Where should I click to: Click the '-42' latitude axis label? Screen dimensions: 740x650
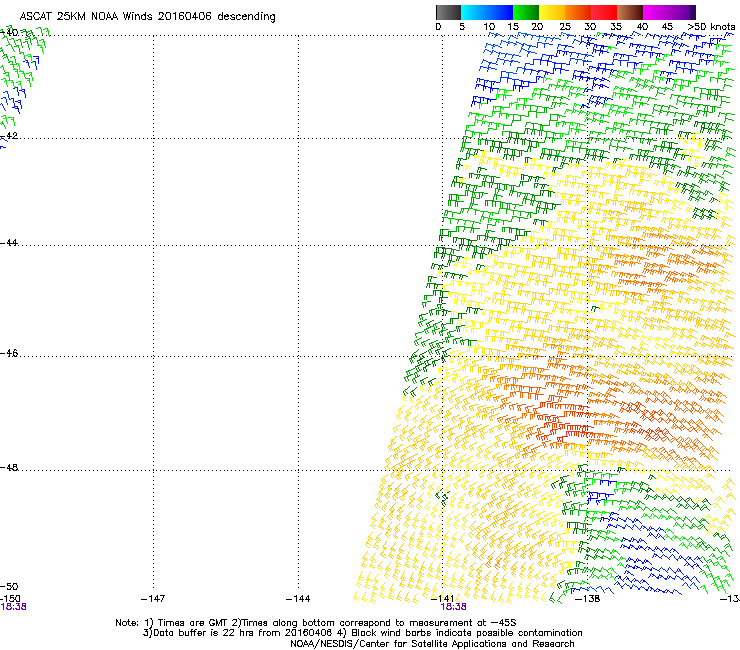(x=9, y=136)
